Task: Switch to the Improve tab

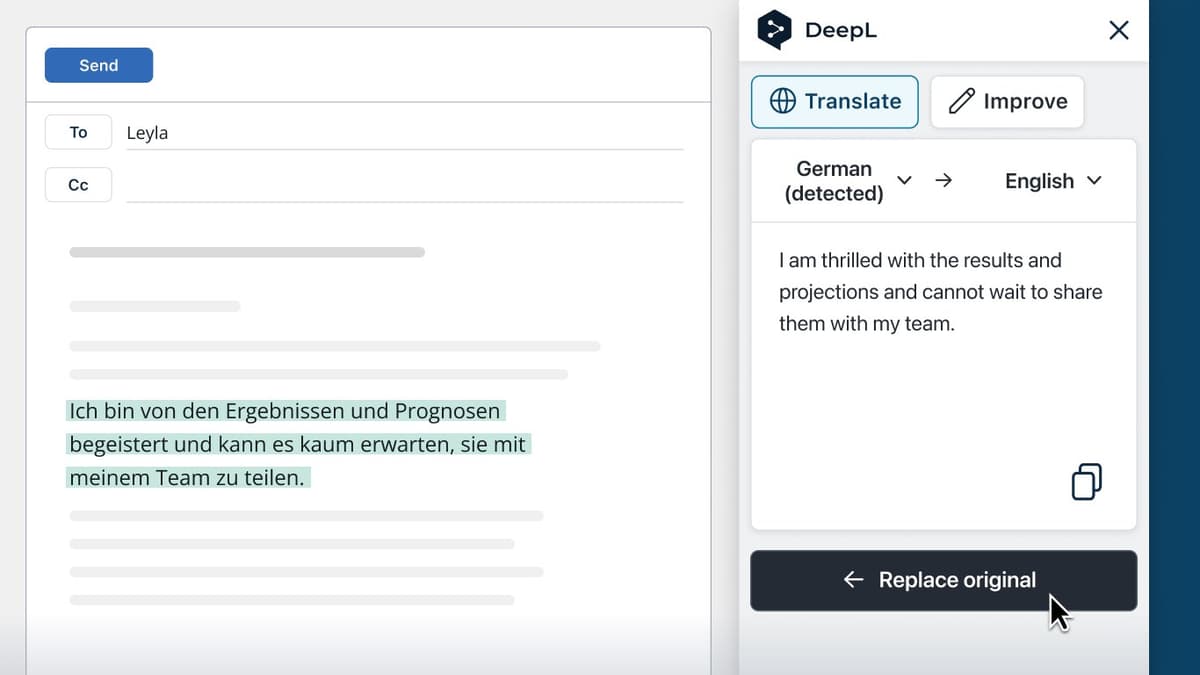Action: [x=1006, y=101]
